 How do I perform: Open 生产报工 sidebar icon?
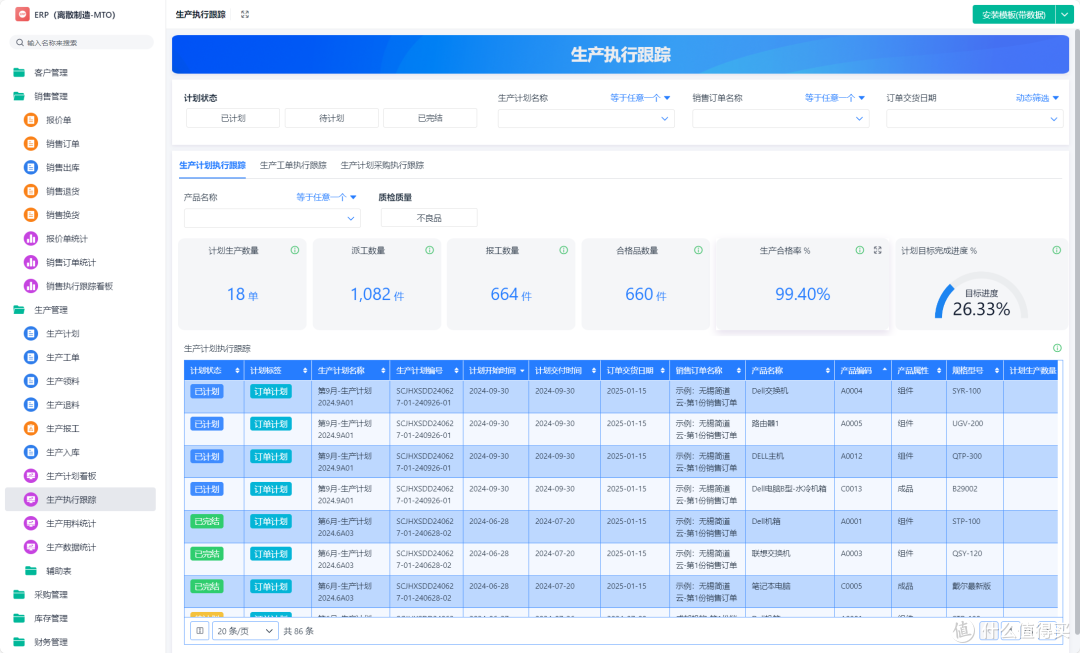(31, 428)
